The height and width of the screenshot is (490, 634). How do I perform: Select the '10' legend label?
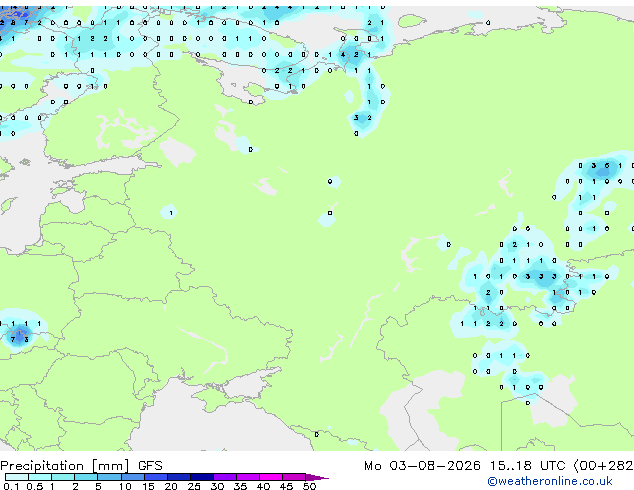pos(125,486)
